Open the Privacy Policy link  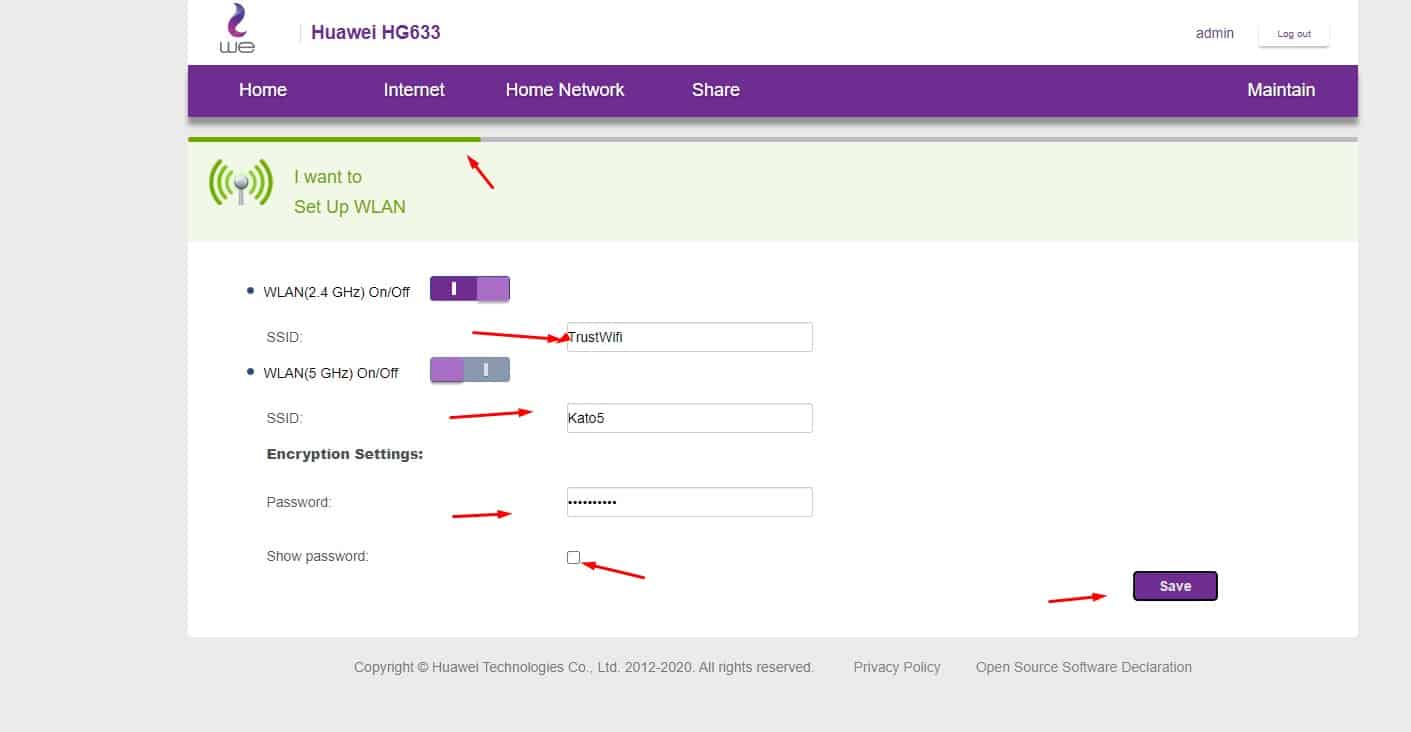896,667
